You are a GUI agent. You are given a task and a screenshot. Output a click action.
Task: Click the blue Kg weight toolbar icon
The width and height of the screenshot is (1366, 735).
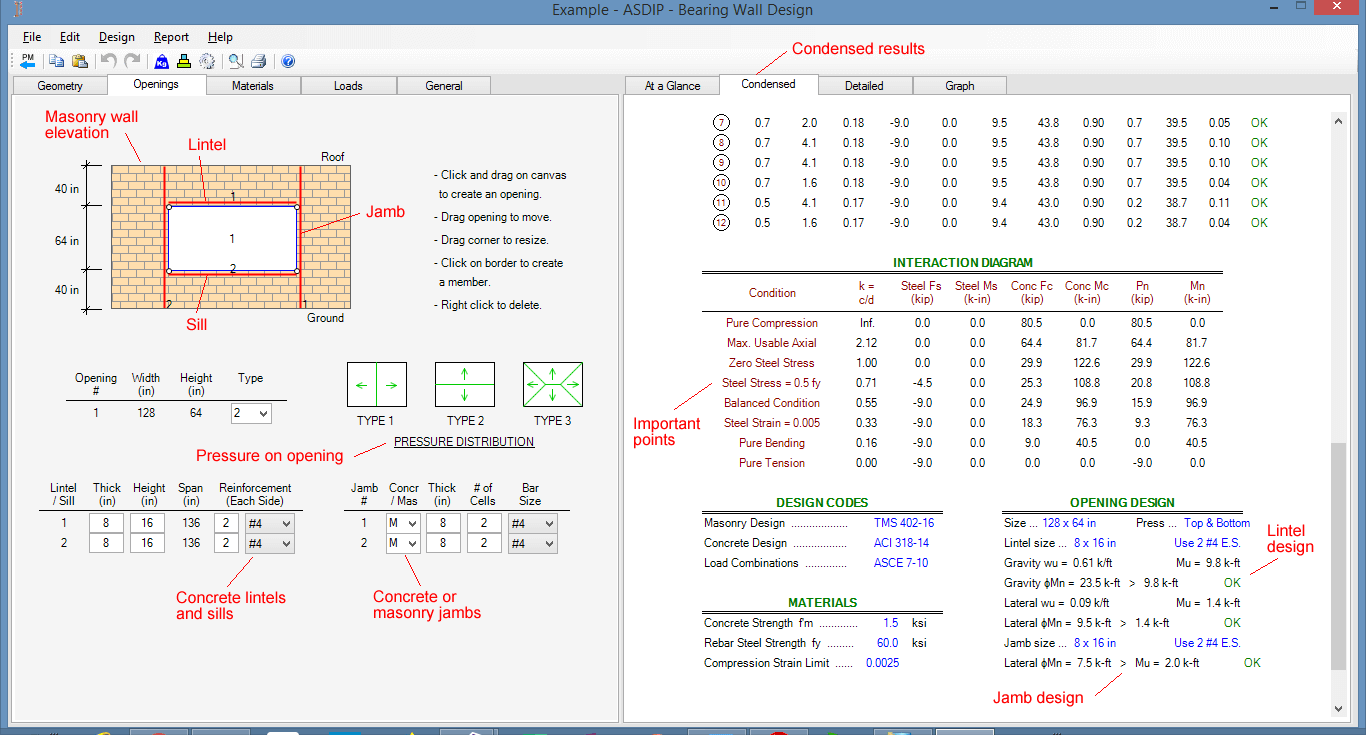click(x=162, y=61)
